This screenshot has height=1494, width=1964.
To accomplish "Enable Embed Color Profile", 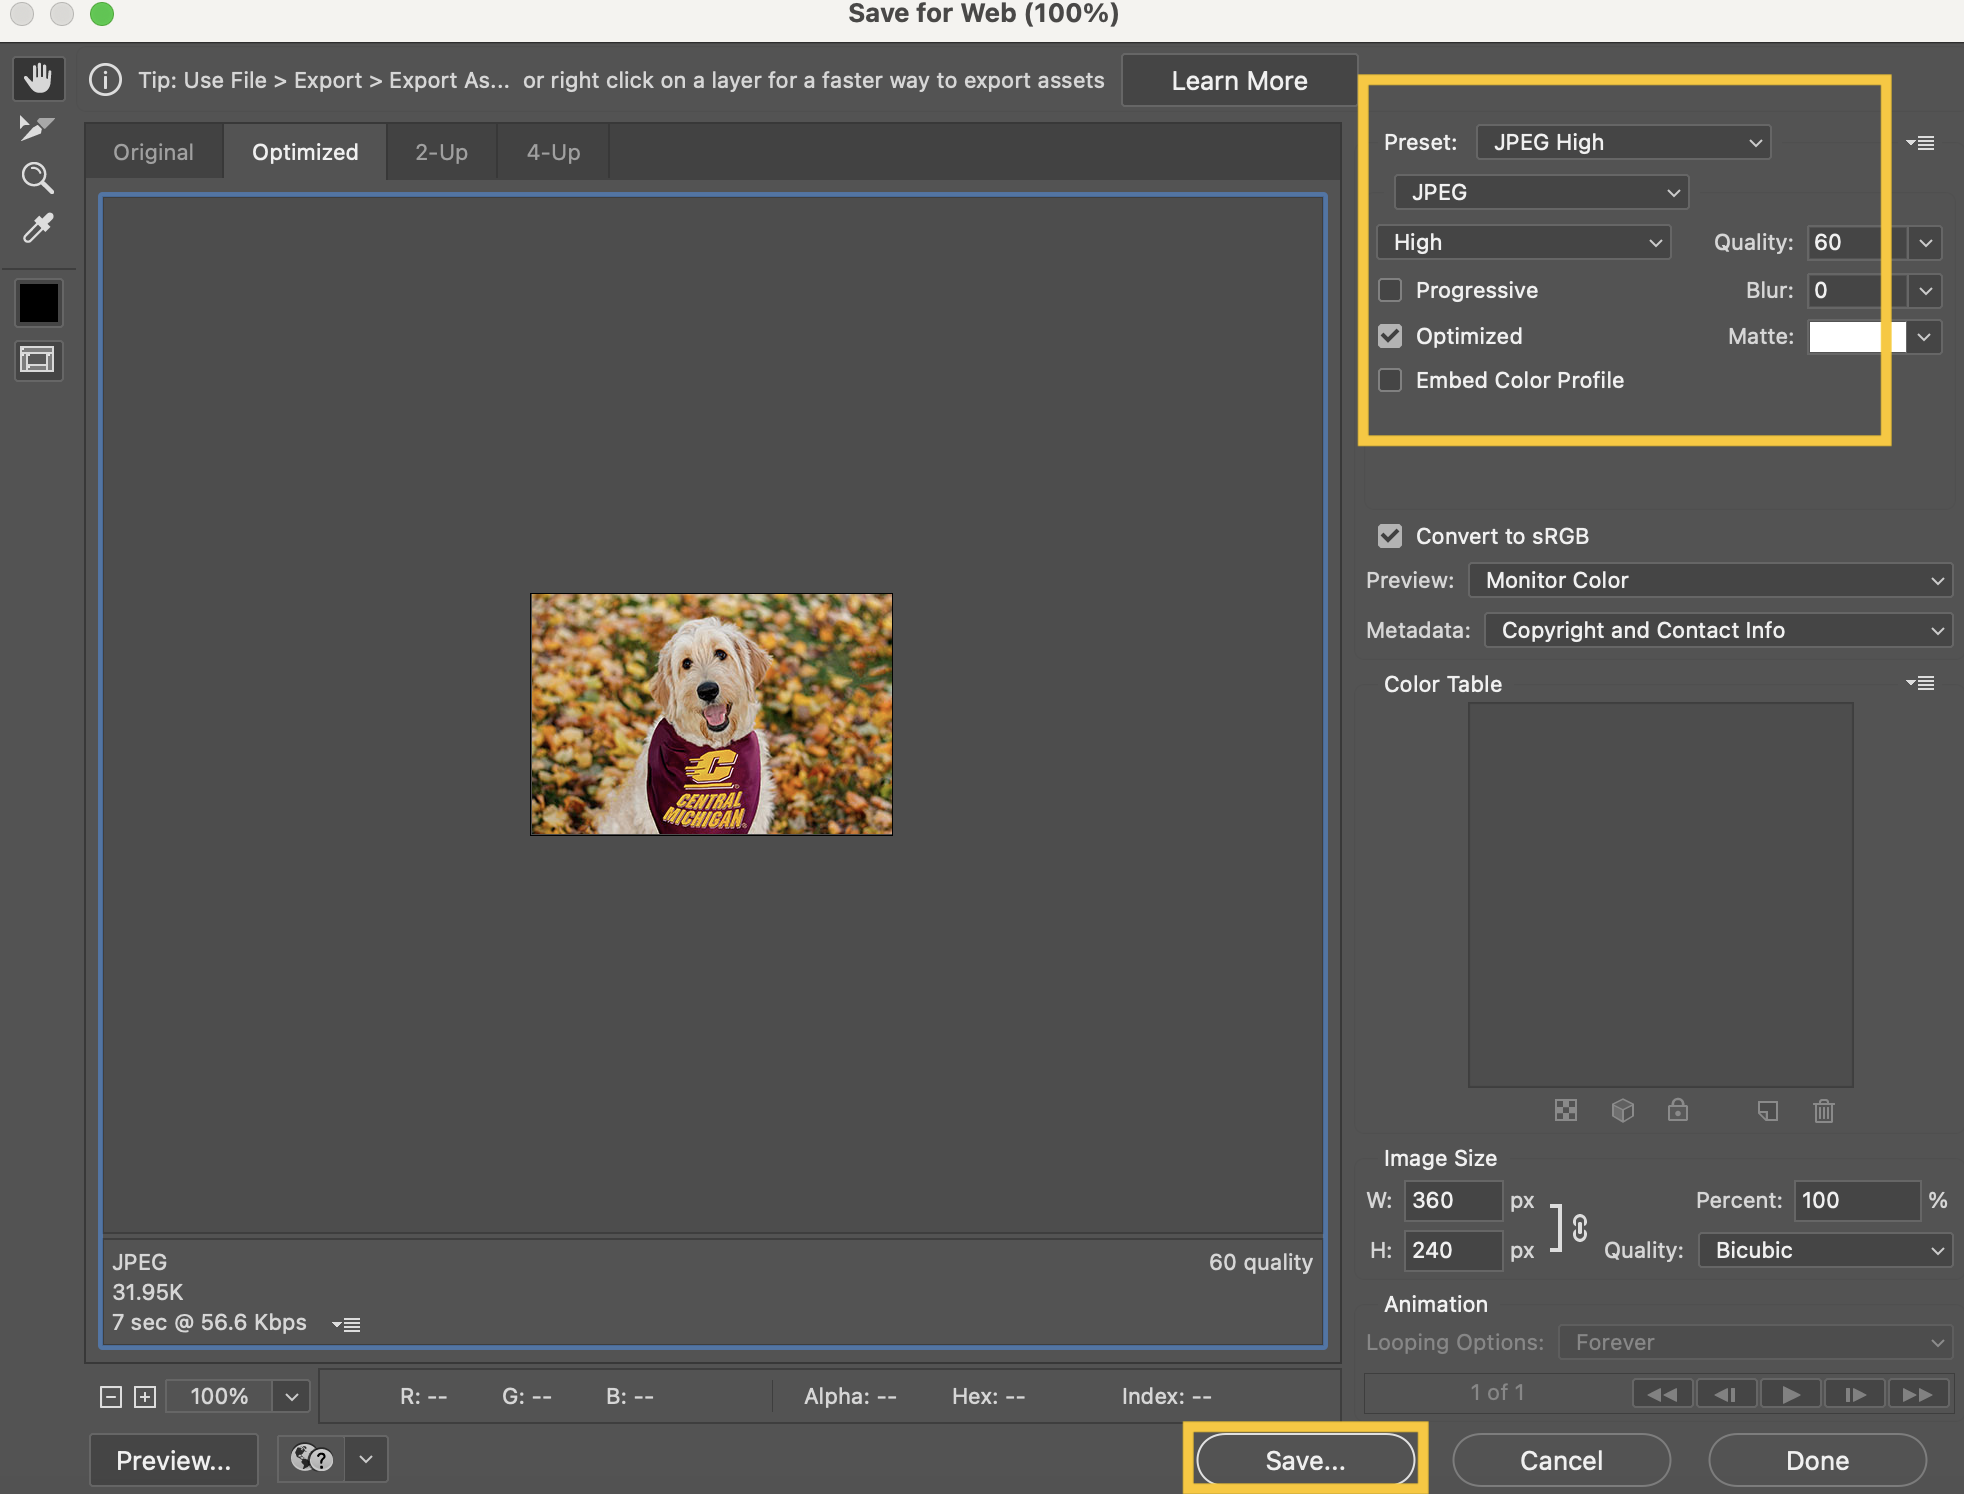I will tap(1390, 380).
